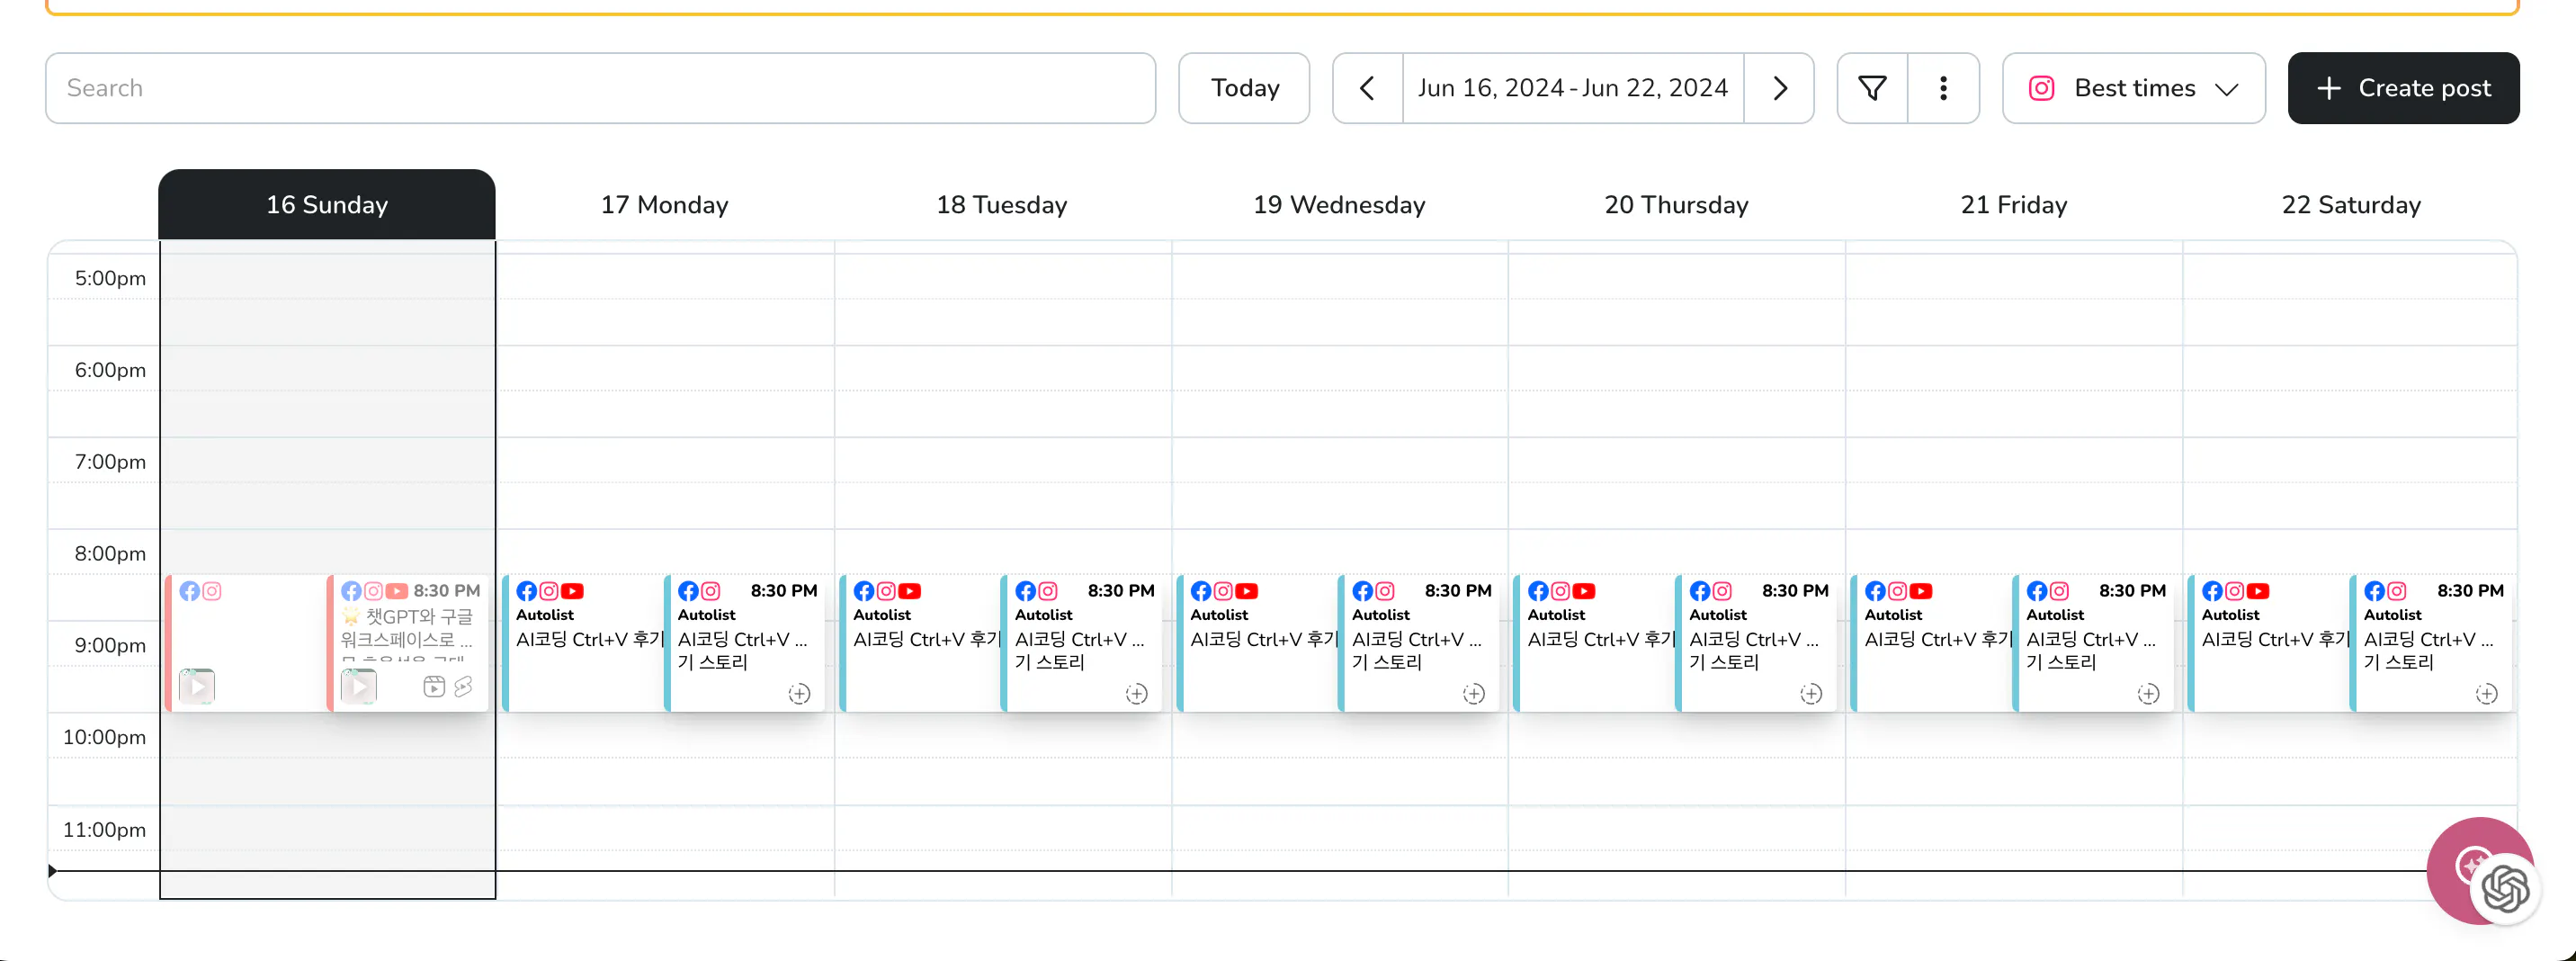2576x961 pixels.
Task: Open the three-dot more options menu
Action: click(x=1943, y=88)
